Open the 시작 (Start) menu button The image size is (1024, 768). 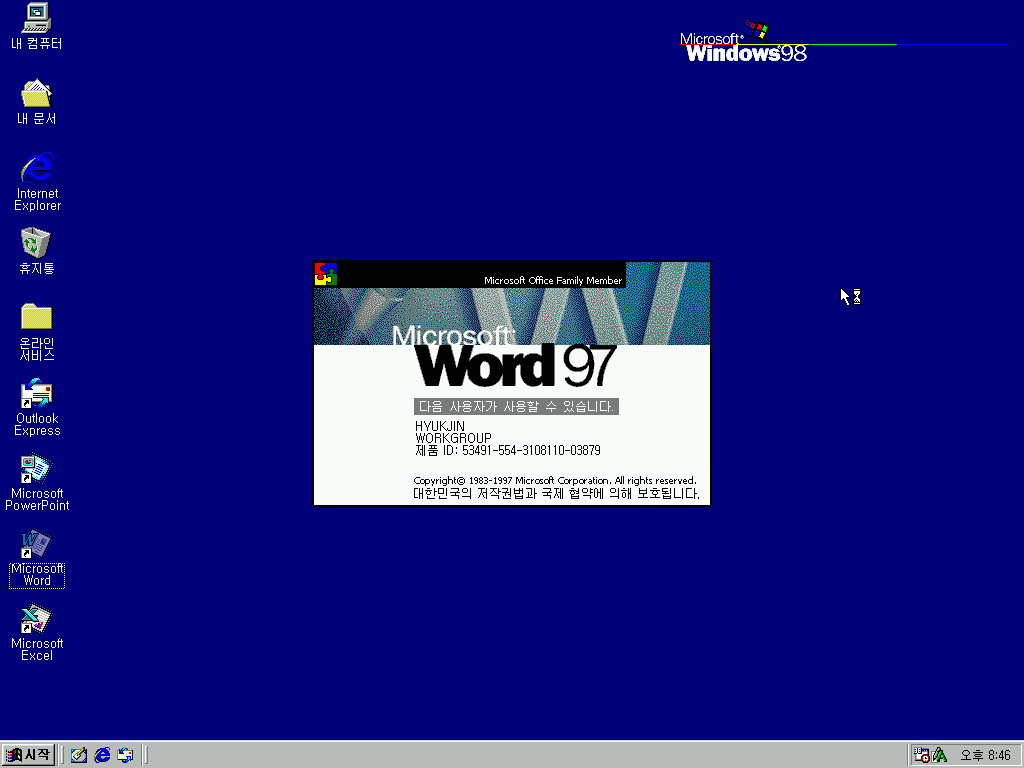(27, 755)
